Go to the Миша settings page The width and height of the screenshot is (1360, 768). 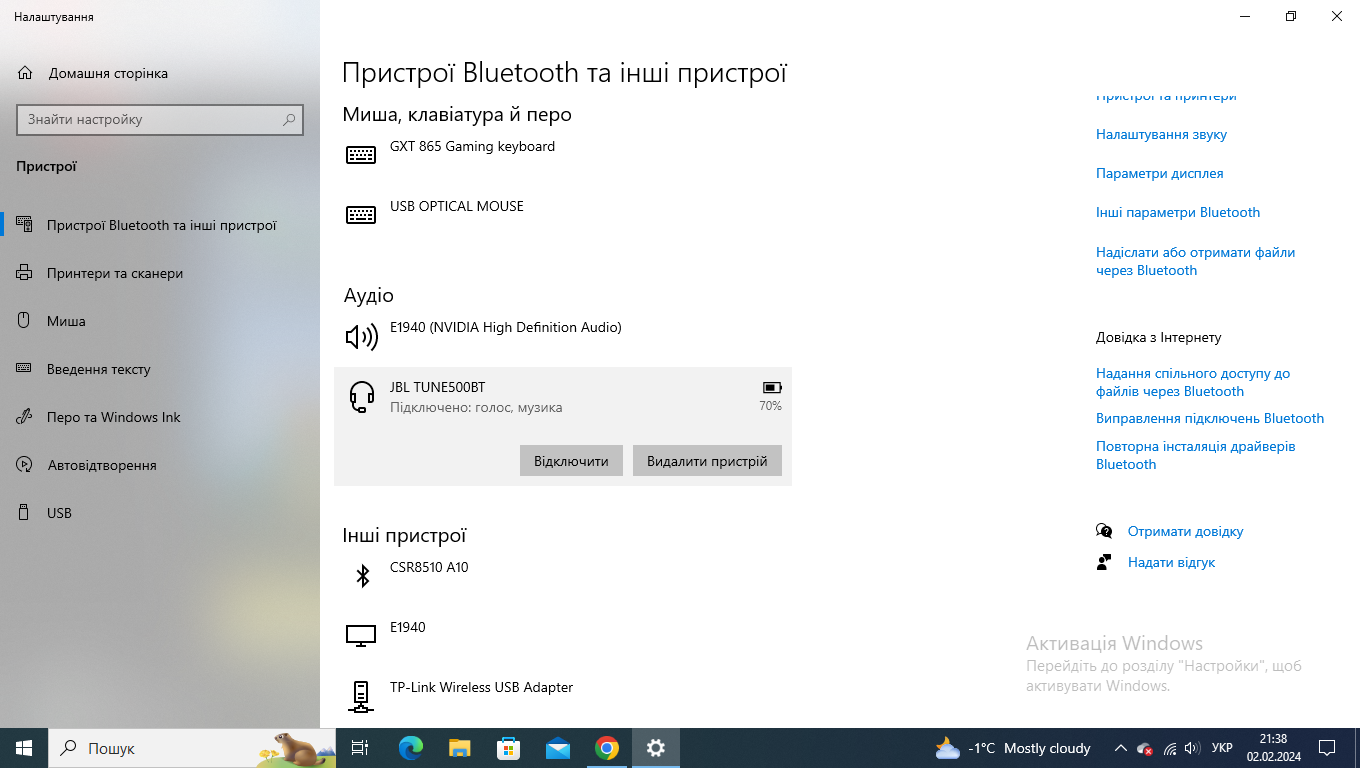[x=66, y=321]
